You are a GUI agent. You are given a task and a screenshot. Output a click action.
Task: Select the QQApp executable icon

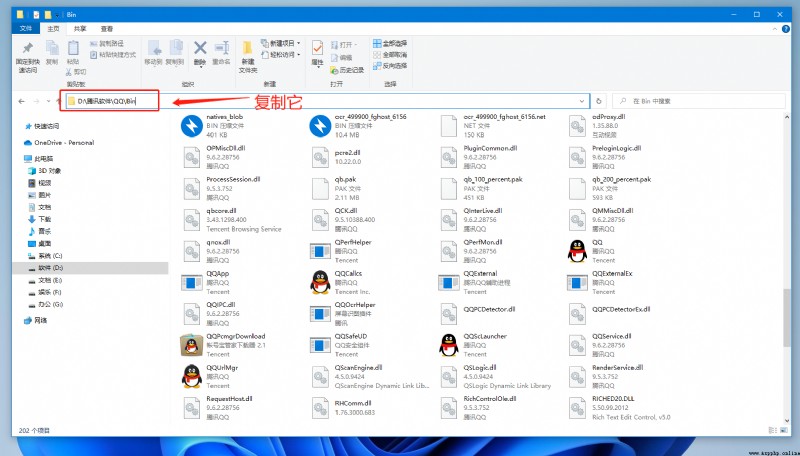click(191, 282)
